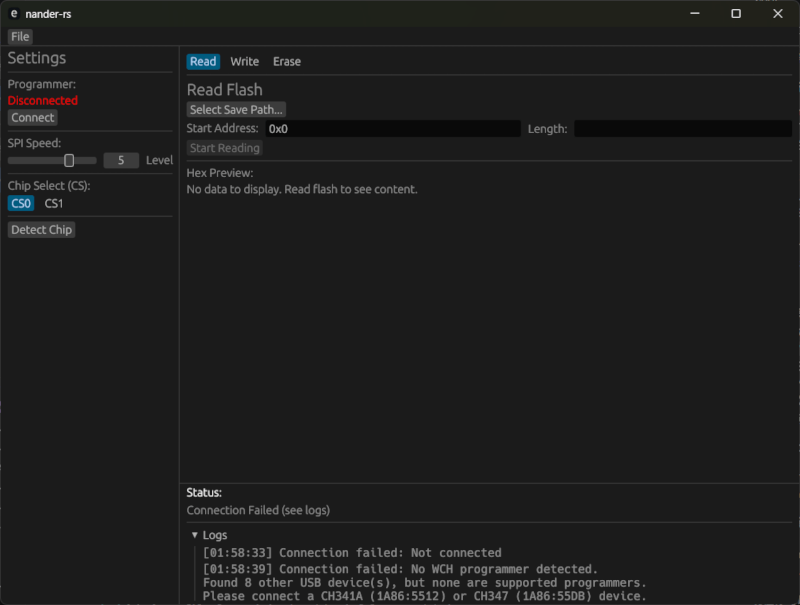Viewport: 800px width, 605px height.
Task: Click Detect Chip to identify the flash chip
Action: 41,229
